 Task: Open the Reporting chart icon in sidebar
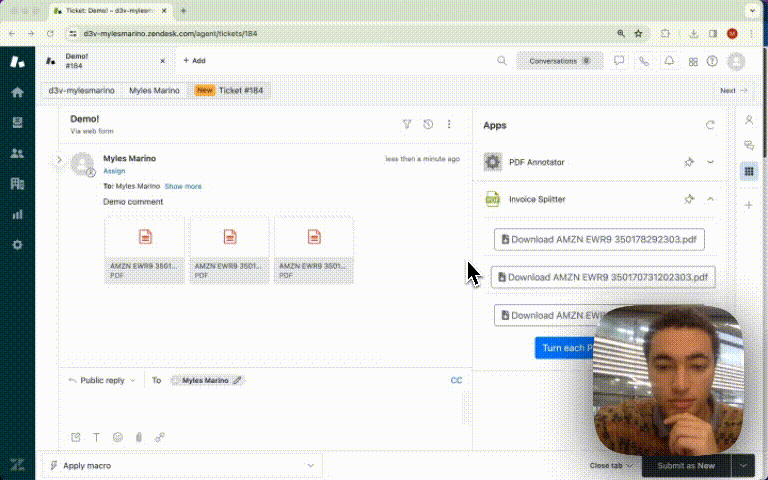coord(17,214)
